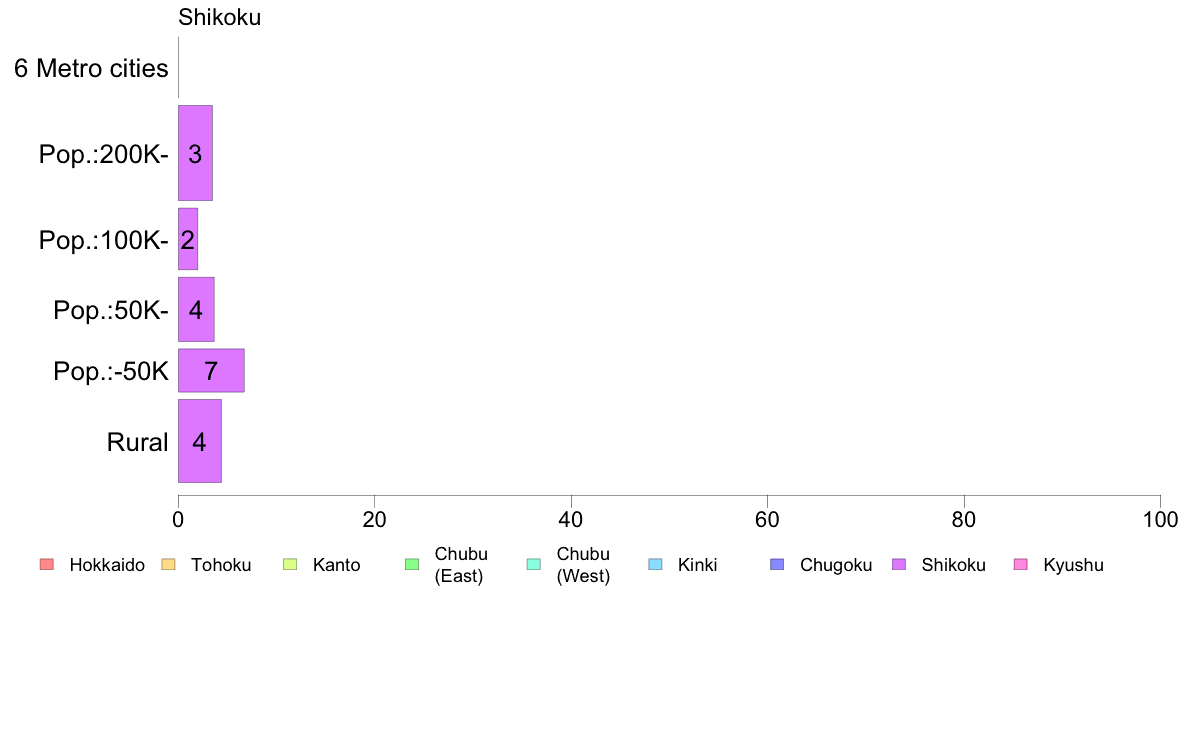The height and width of the screenshot is (736, 1188).
Task: Click the Chubu (West) teal legend swatch
Action: 533,564
